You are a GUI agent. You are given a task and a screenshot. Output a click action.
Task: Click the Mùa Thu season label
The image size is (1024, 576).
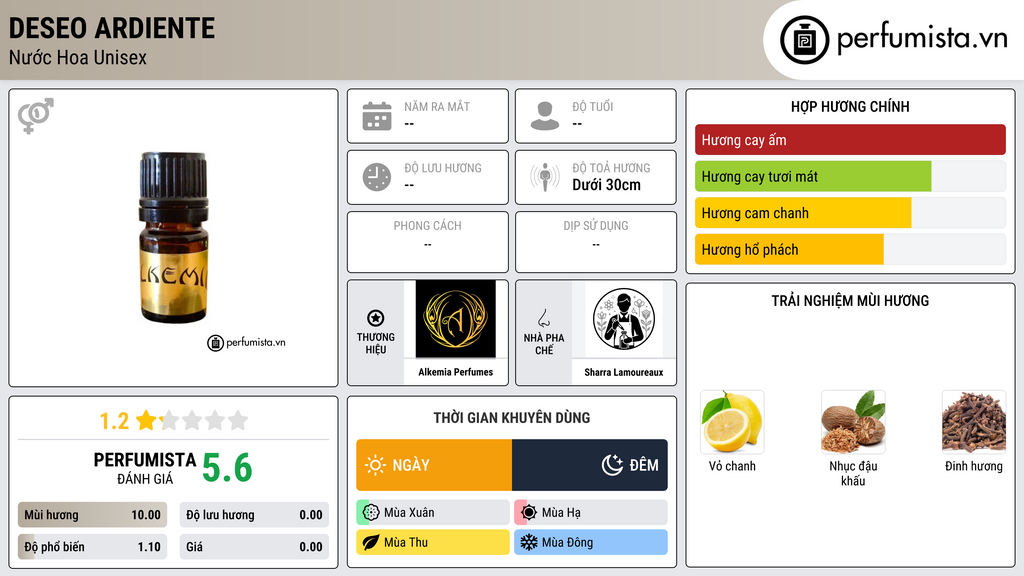(406, 542)
